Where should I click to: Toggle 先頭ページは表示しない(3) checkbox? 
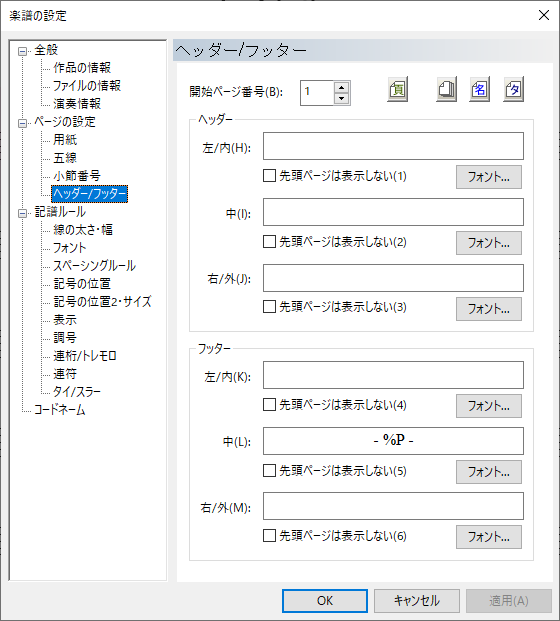pos(269,307)
